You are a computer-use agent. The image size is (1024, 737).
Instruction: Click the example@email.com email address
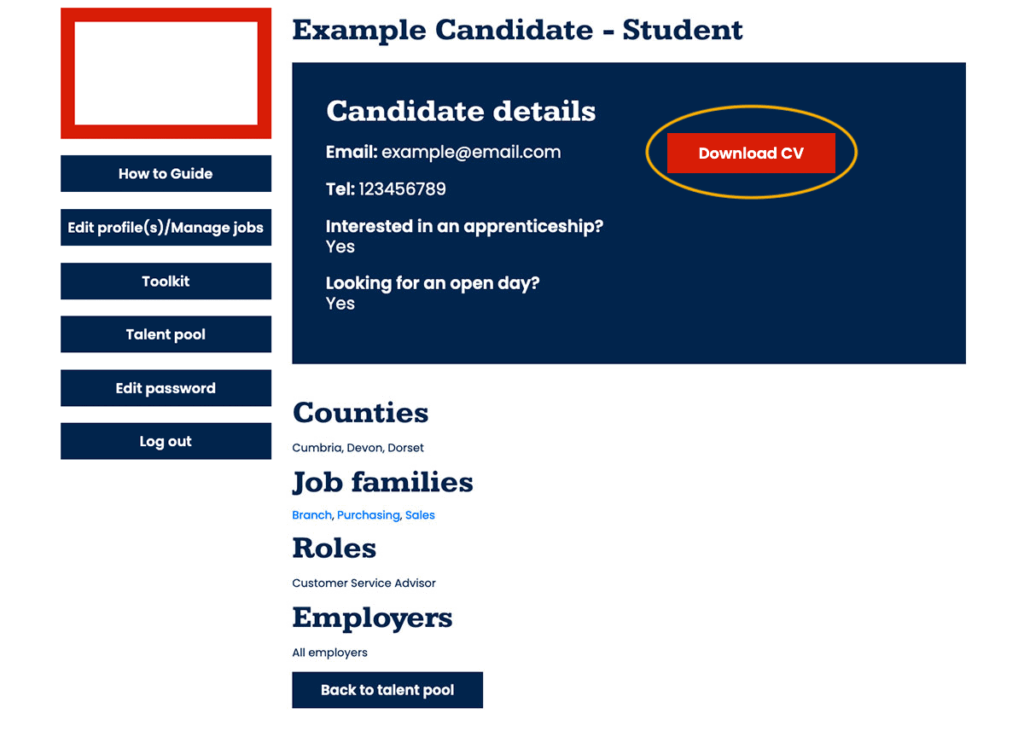tap(471, 153)
